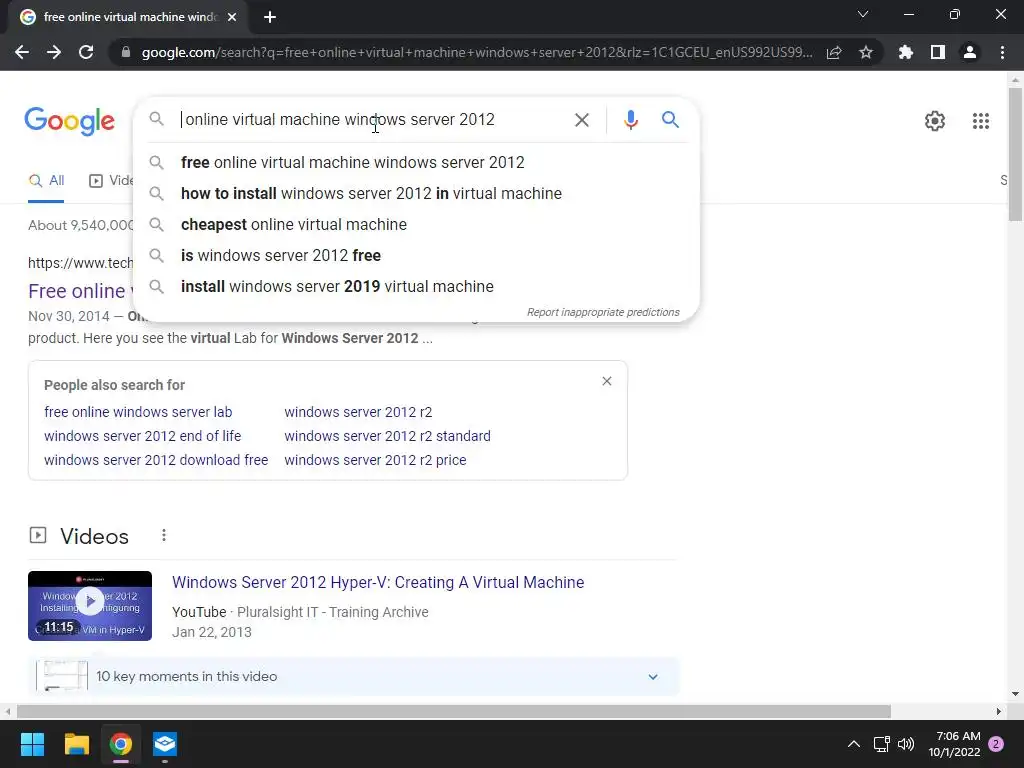Screen dimensions: 1024x768
Task: Clear the search box with the X icon
Action: (x=581, y=120)
